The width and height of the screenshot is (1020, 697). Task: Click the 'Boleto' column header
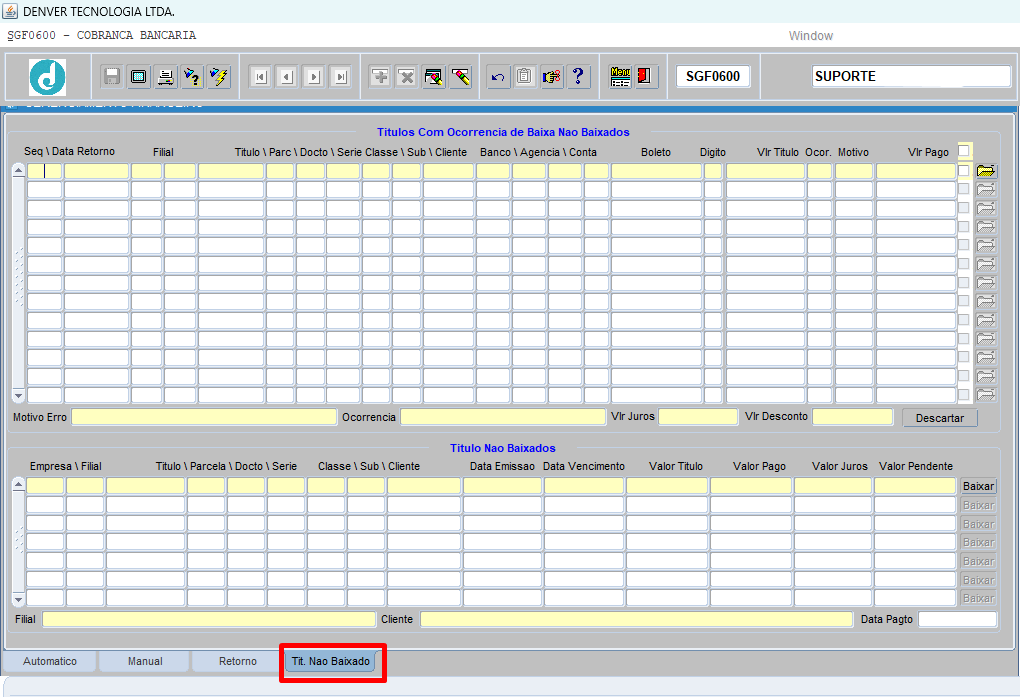tap(656, 152)
